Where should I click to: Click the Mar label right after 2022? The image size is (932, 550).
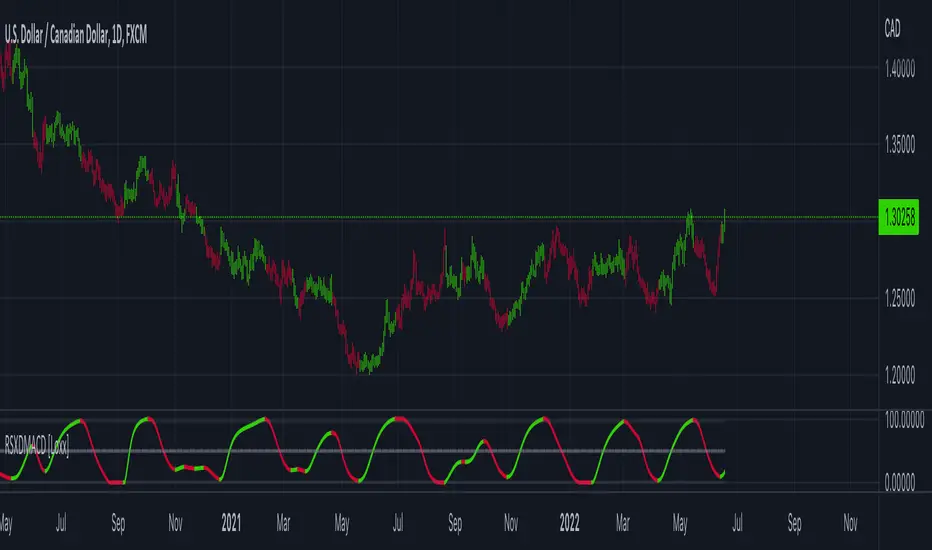tap(622, 523)
